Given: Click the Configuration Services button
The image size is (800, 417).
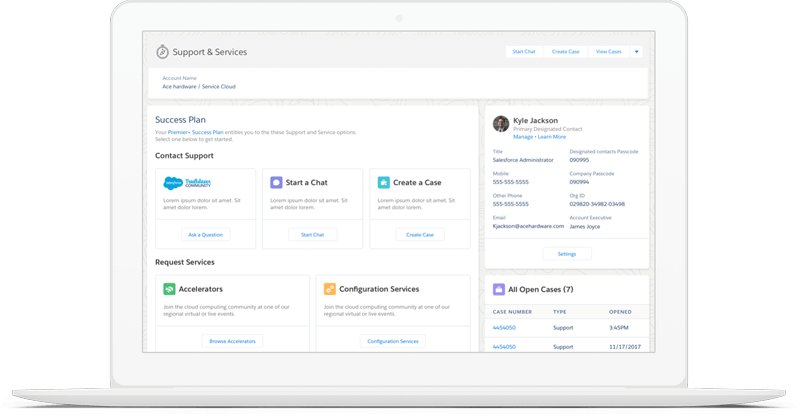Looking at the screenshot, I should (393, 341).
